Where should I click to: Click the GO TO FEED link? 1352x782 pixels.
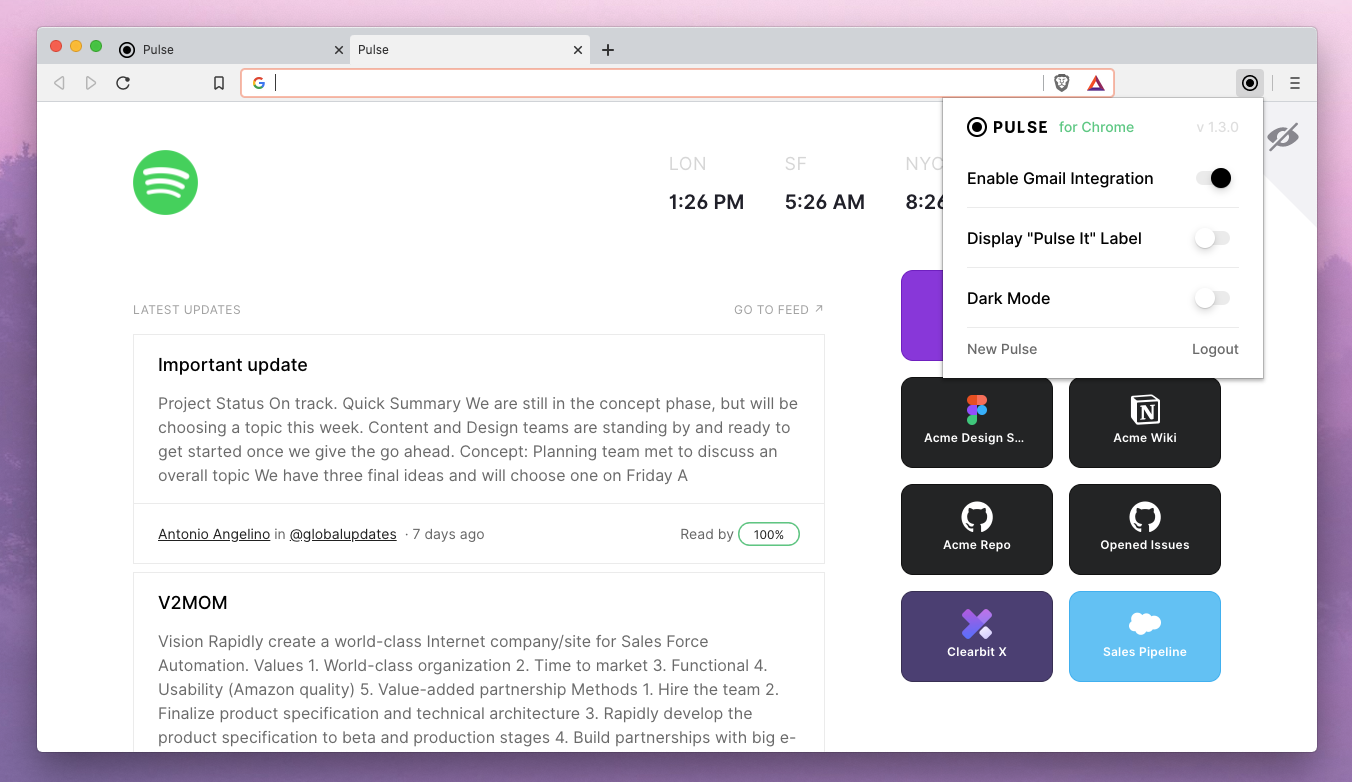[778, 310]
